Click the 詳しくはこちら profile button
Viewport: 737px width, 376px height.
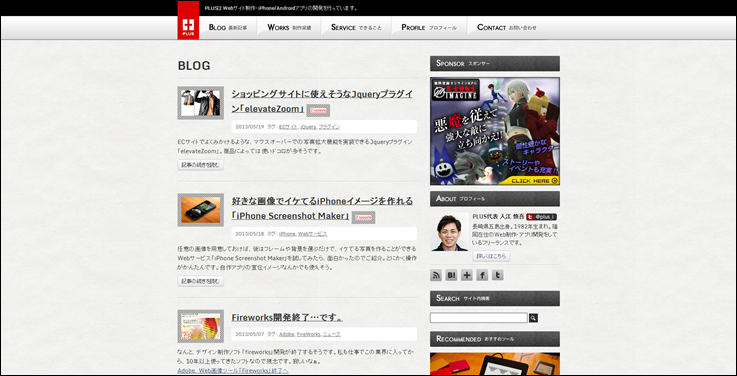tap(491, 256)
